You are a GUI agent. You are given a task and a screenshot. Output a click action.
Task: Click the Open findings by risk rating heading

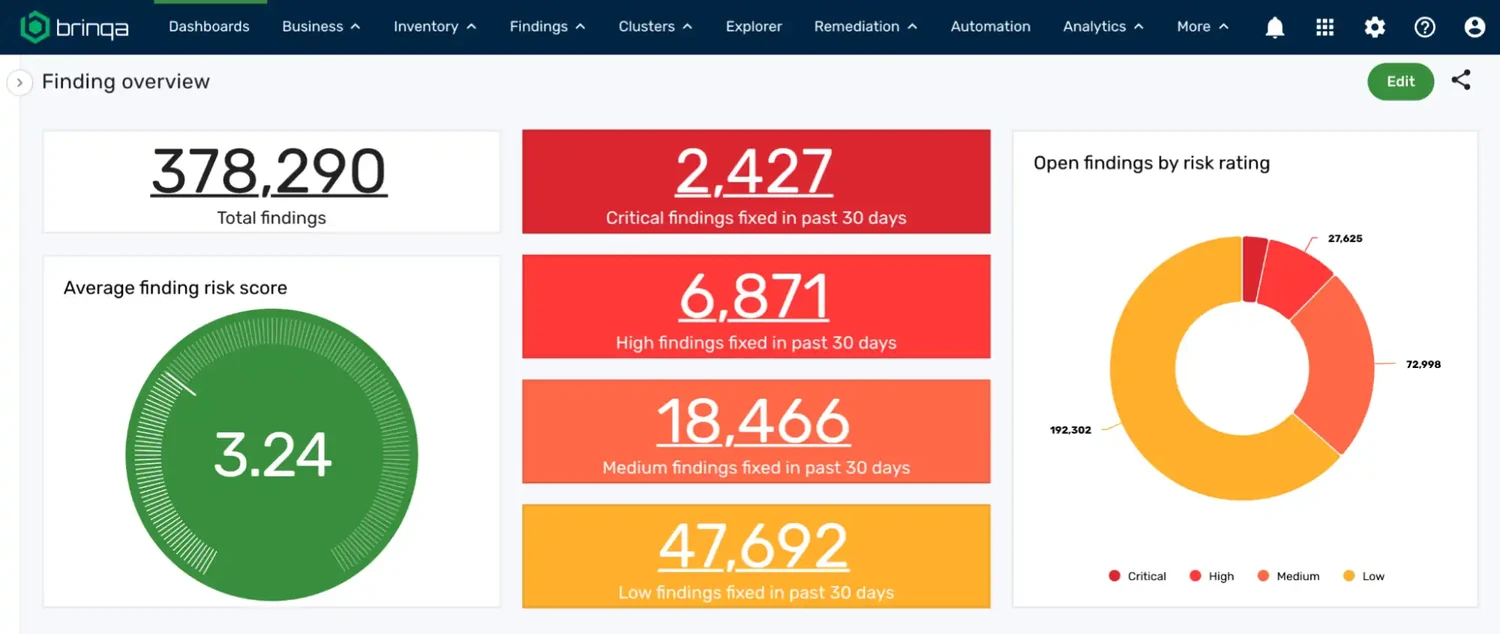click(1152, 163)
